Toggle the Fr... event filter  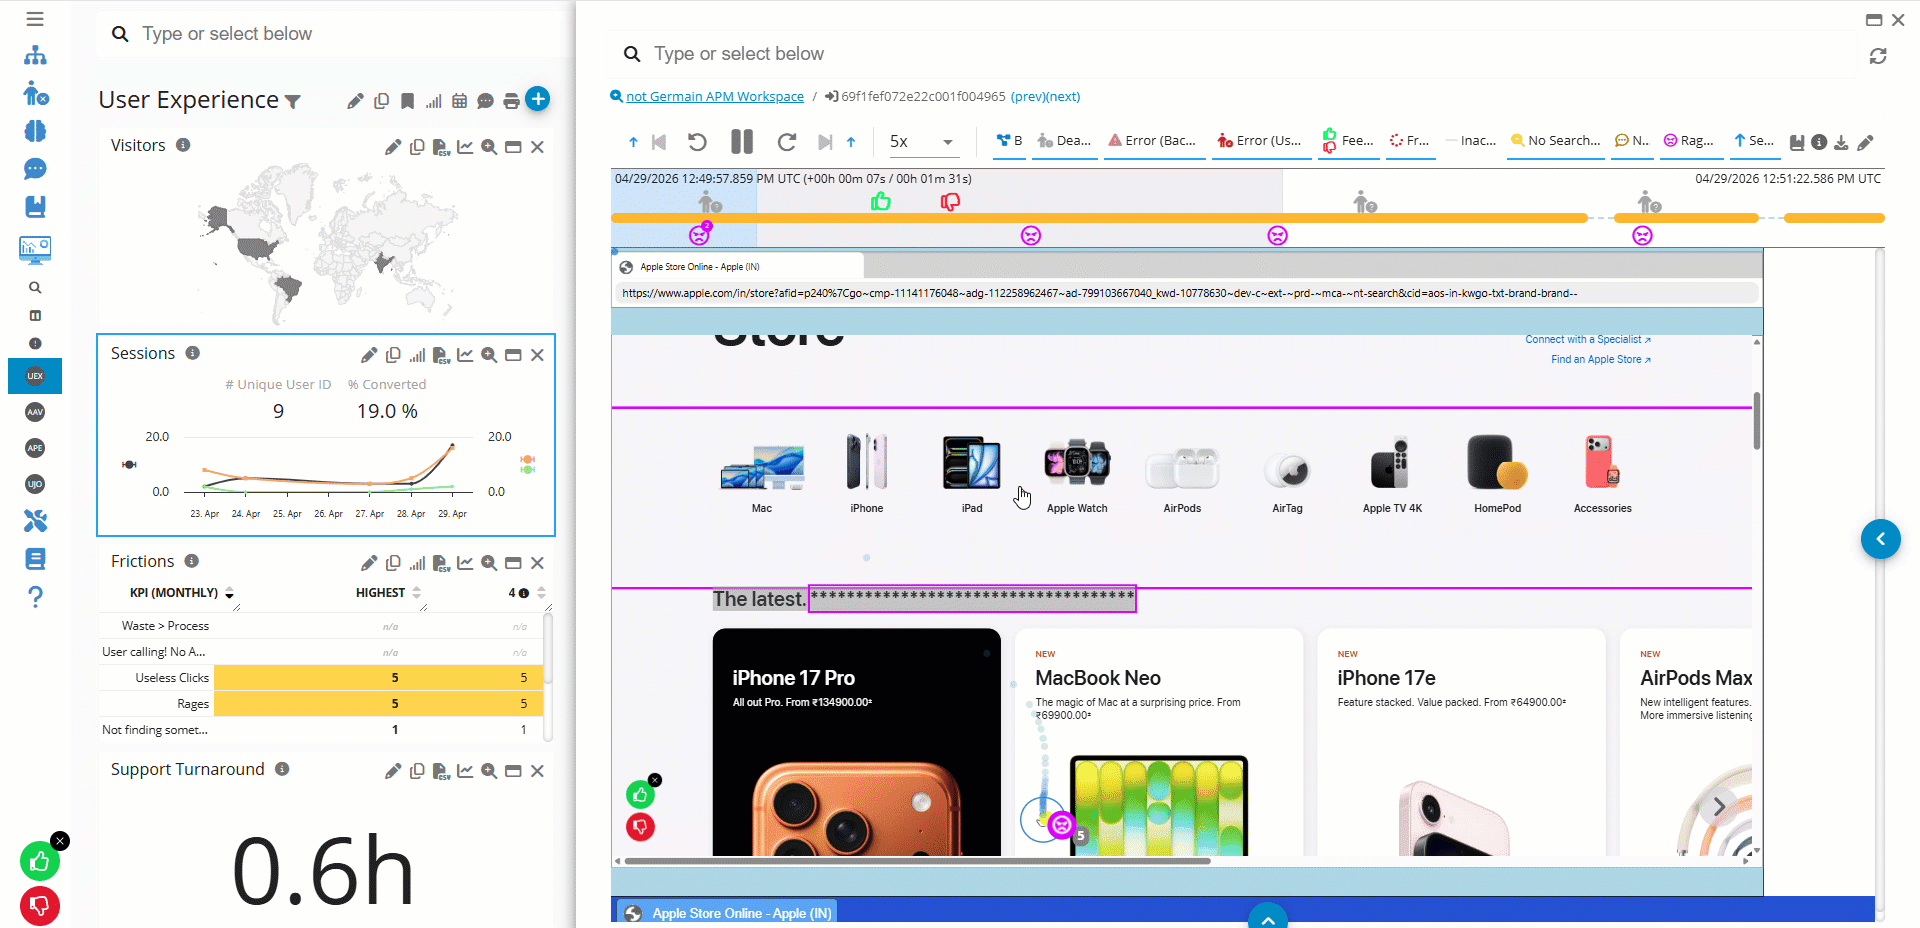1409,141
